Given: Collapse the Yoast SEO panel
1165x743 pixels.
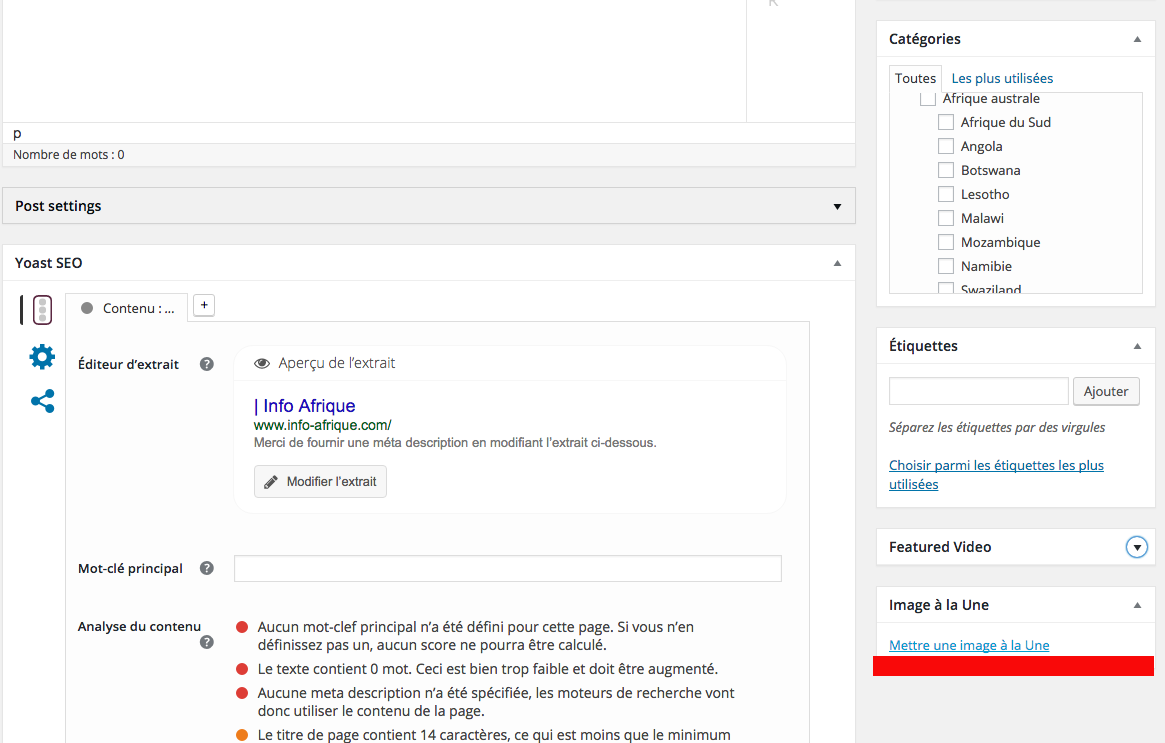Looking at the screenshot, I should 837,263.
